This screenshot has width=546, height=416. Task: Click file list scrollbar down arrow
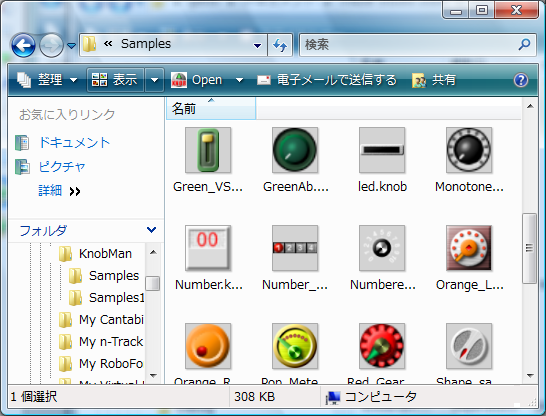click(x=530, y=375)
